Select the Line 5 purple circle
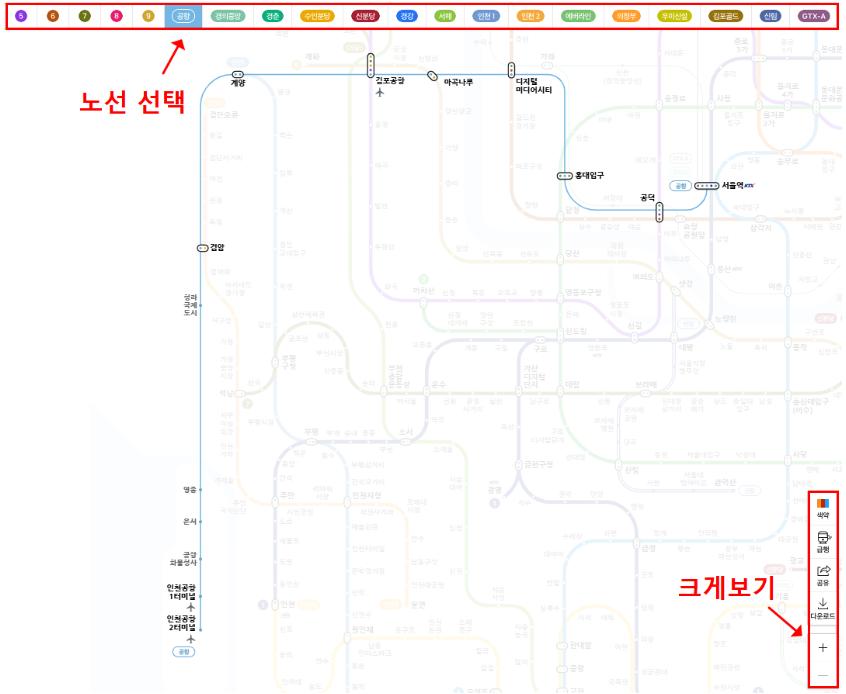Image resolution: width=846 pixels, height=694 pixels. 22,16
